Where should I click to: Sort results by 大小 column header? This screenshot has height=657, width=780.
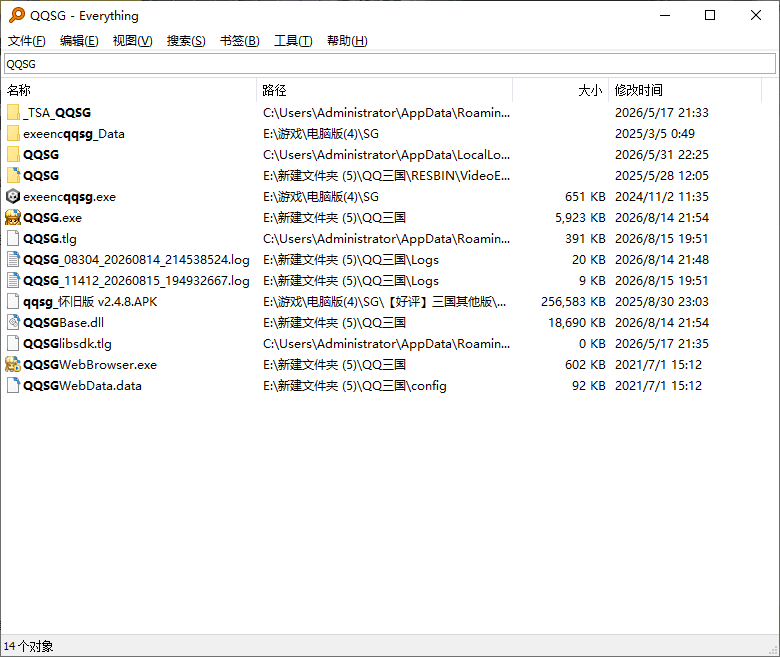click(x=560, y=90)
